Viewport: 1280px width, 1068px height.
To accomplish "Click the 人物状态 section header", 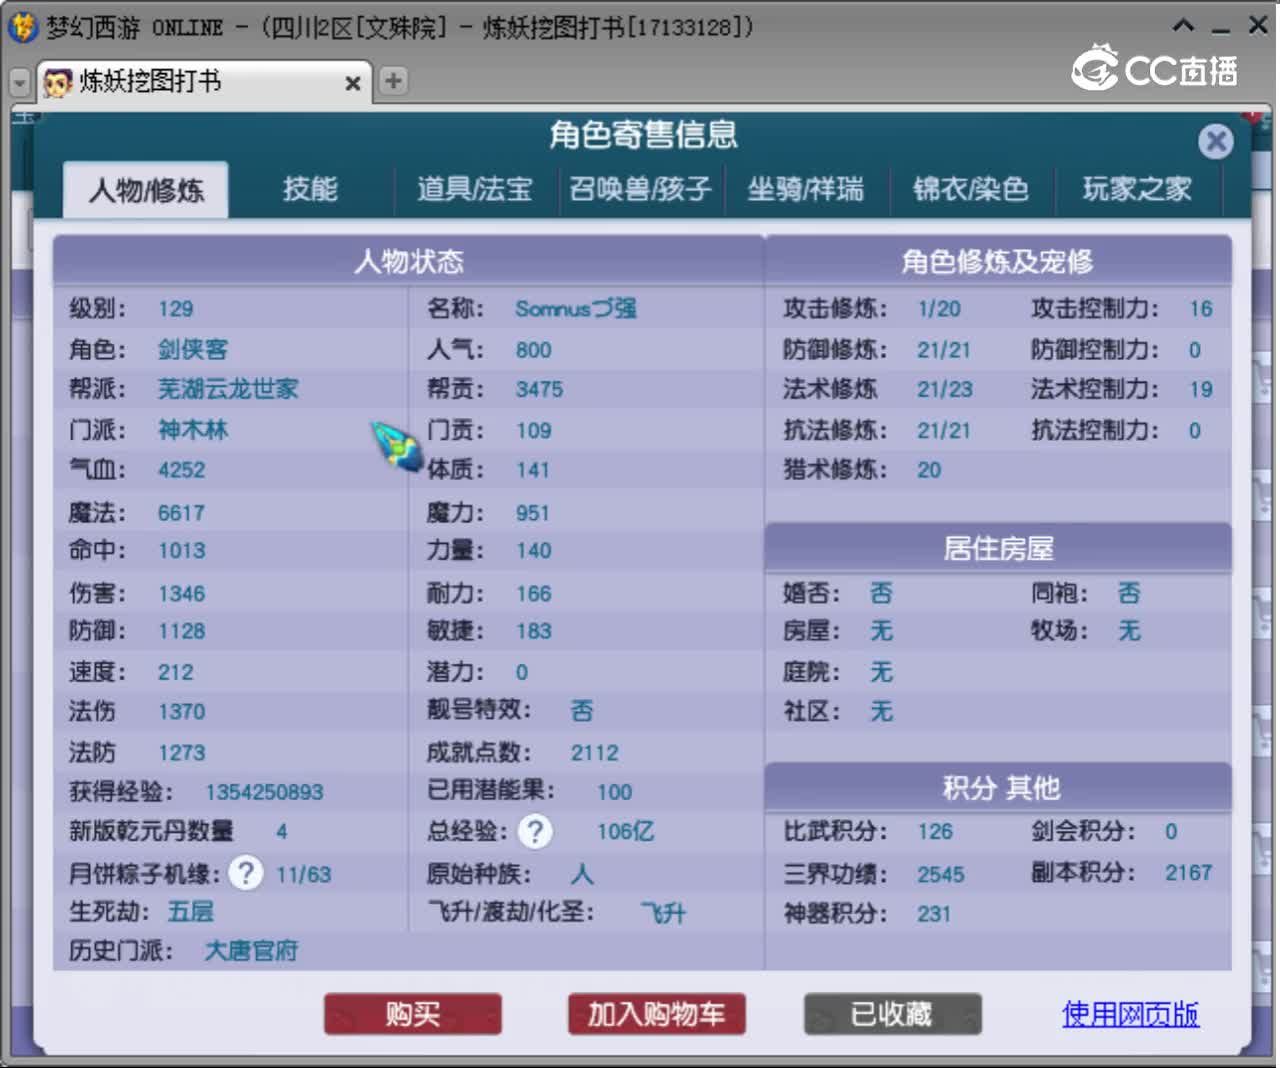I will tap(409, 261).
